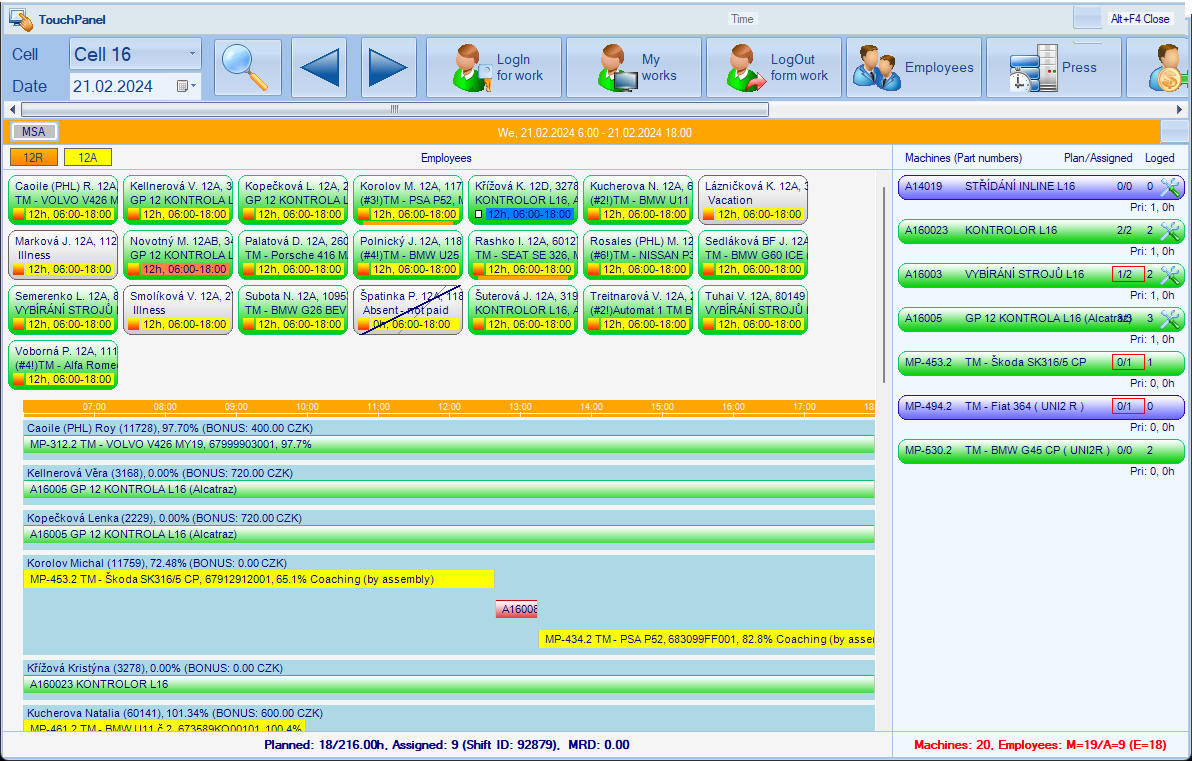1192x761 pixels.
Task: Click Alt+F4 Close button
Action: click(1139, 19)
